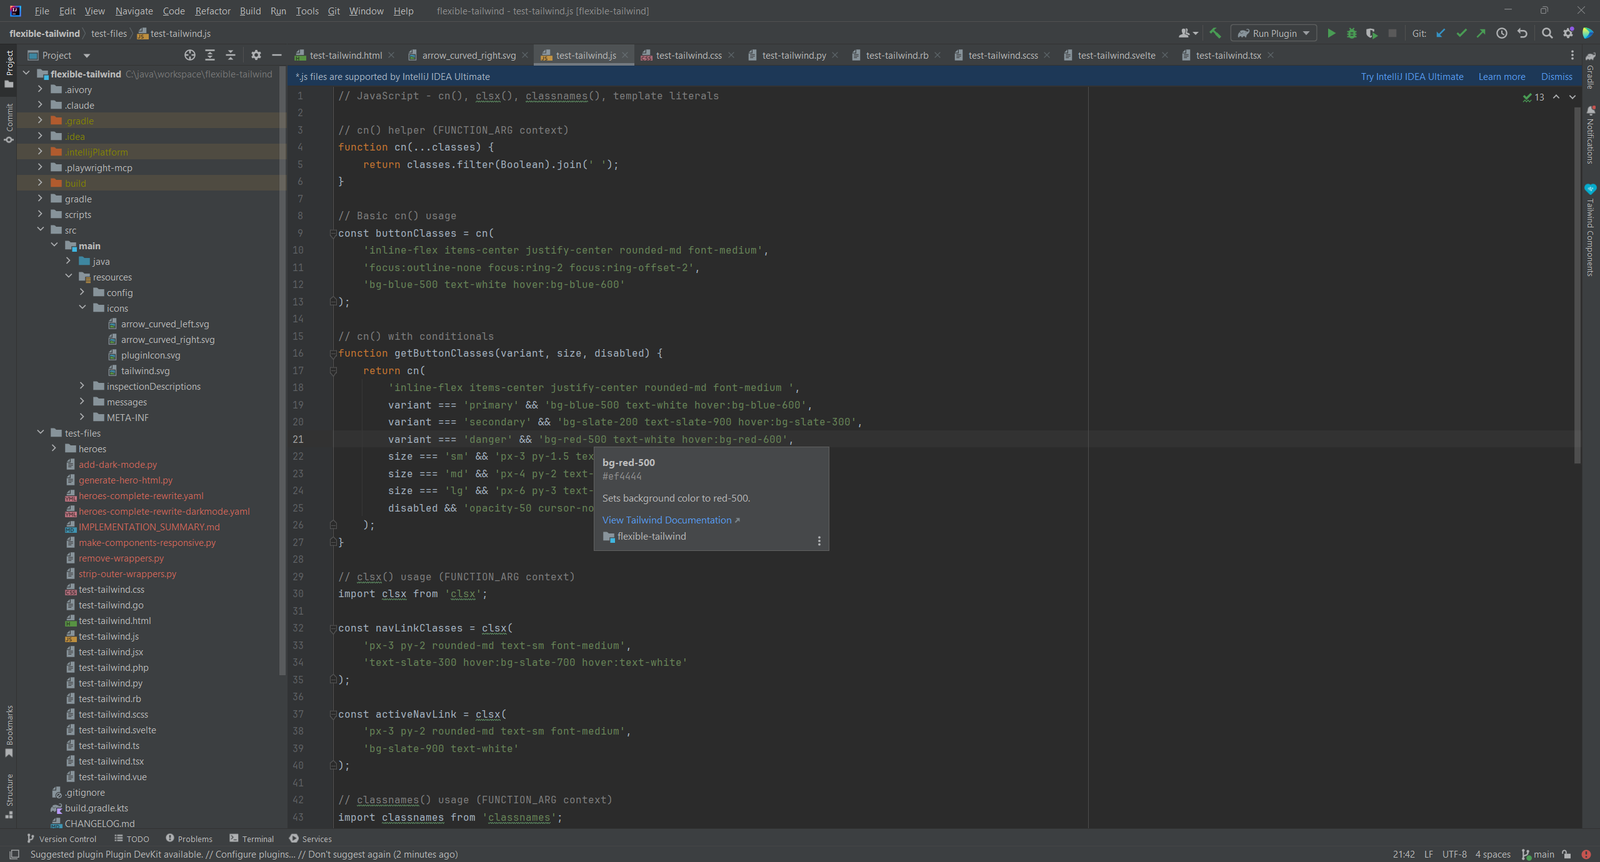
Task: Open the Tailwind Components side panel
Action: coord(1590,232)
